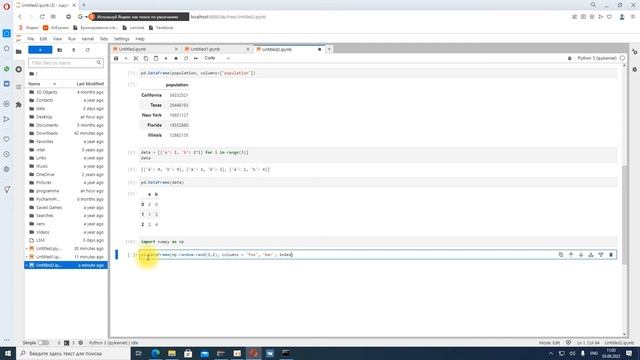The image size is (640, 360).
Task: Paste a cell from the clipboard in the toolbar
Action: (156, 58)
